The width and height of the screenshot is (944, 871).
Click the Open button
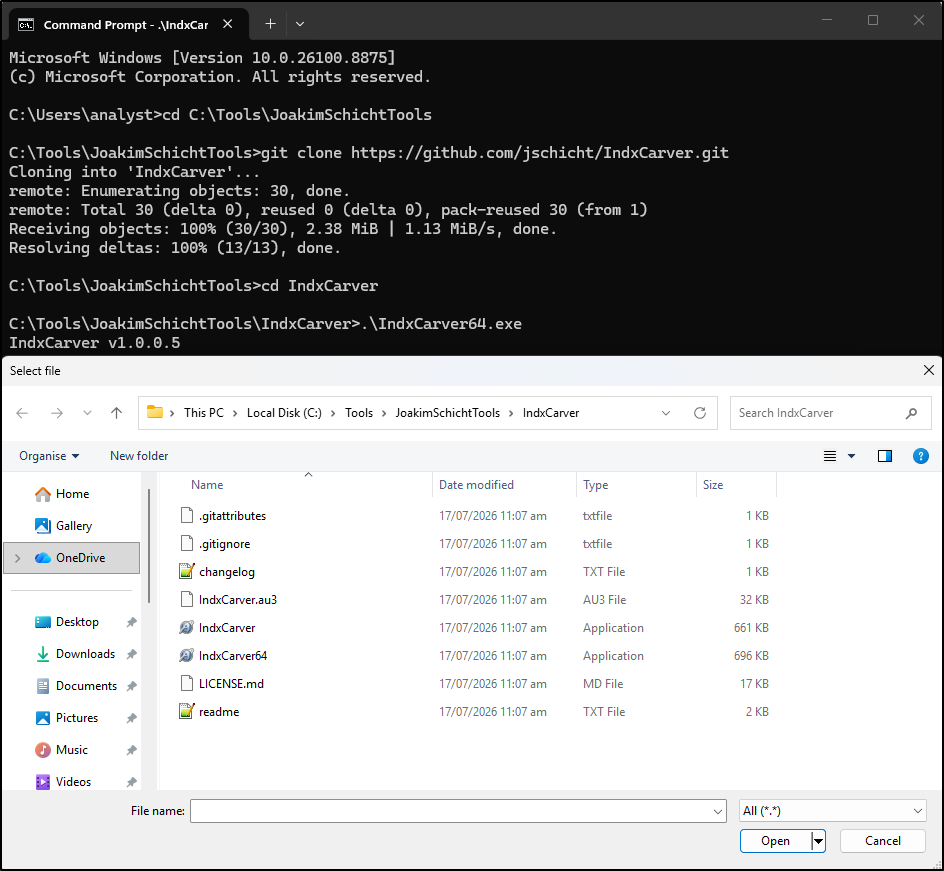(775, 841)
